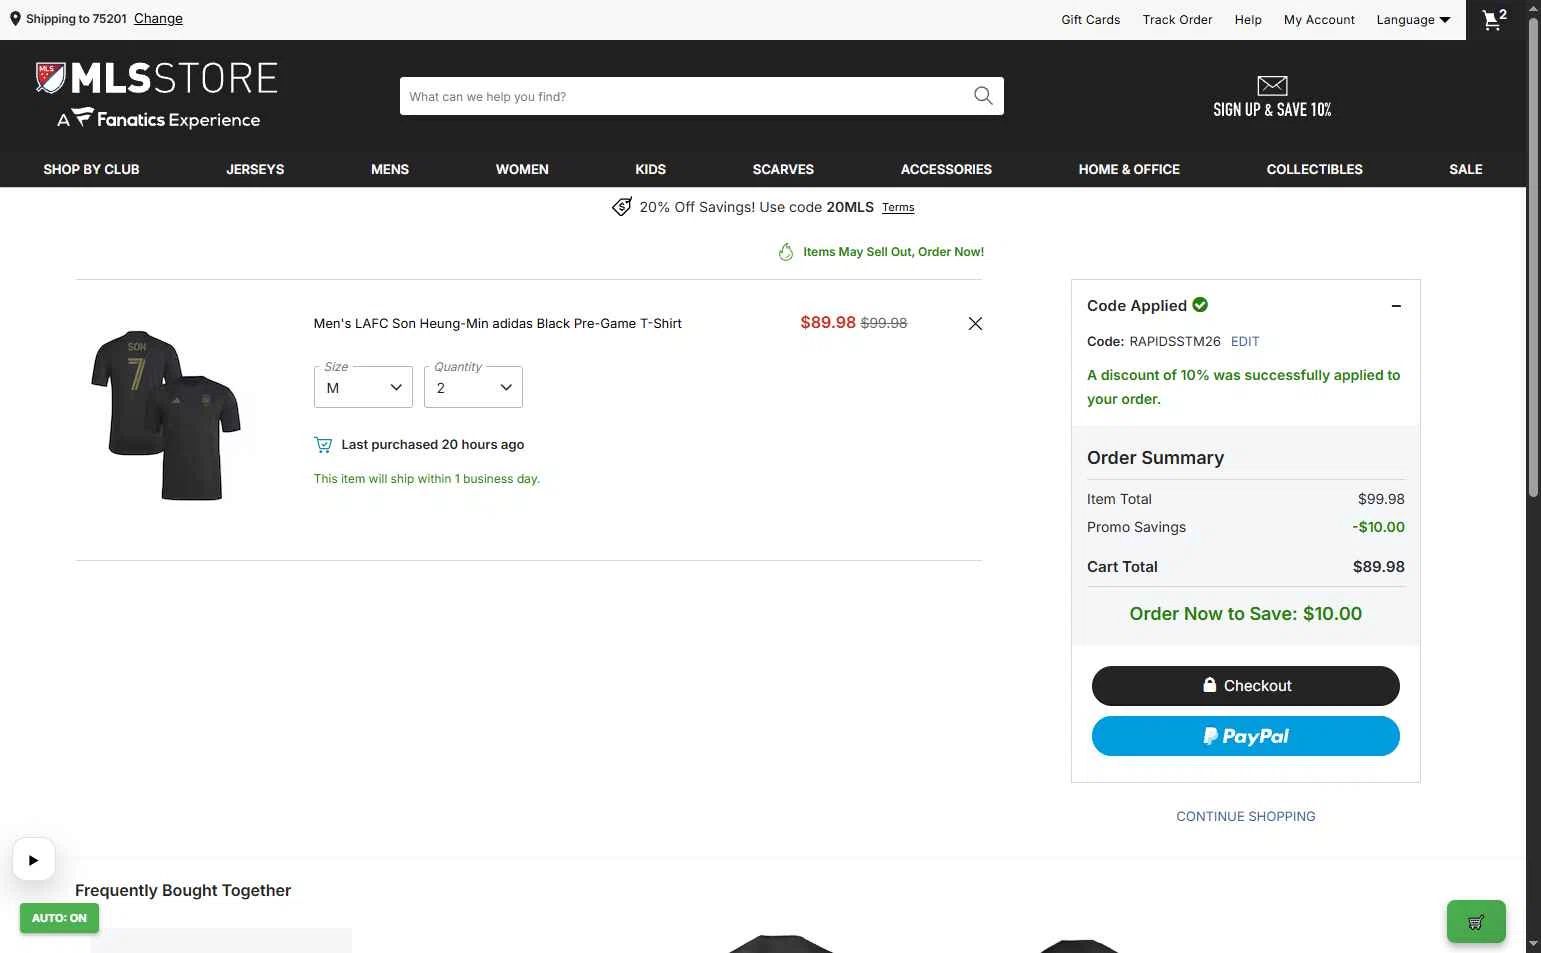Image resolution: width=1541 pixels, height=953 pixels.
Task: Click the Checkout button
Action: (1245, 686)
